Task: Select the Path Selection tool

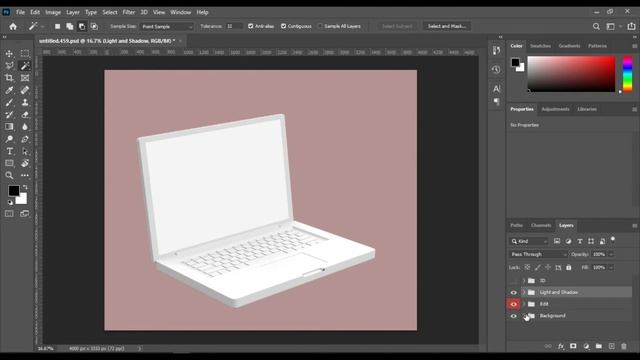Action: [x=25, y=151]
